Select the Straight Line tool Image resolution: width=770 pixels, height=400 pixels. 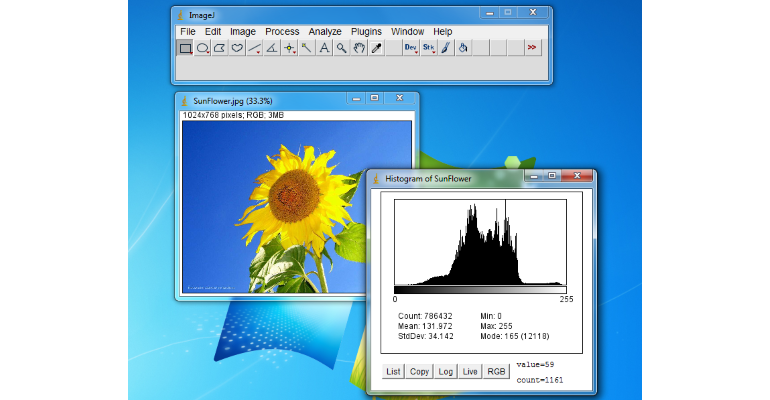[254, 48]
